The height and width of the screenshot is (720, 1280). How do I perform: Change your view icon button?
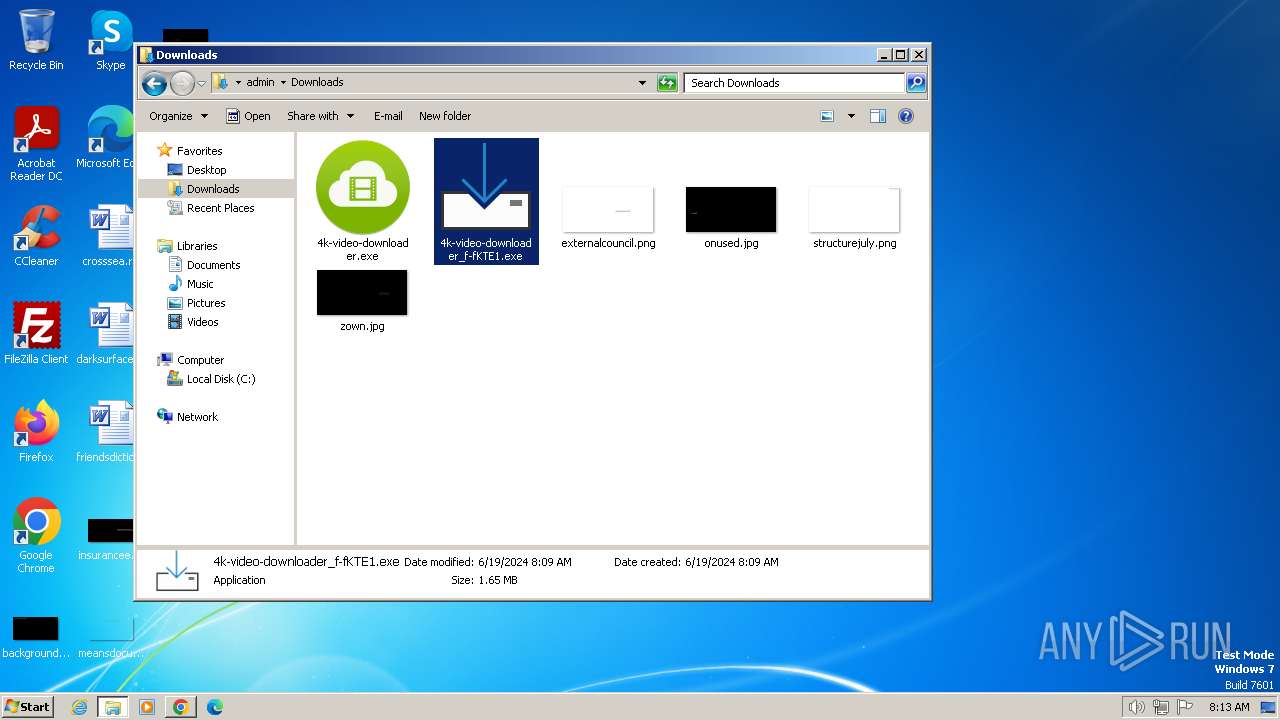827,116
